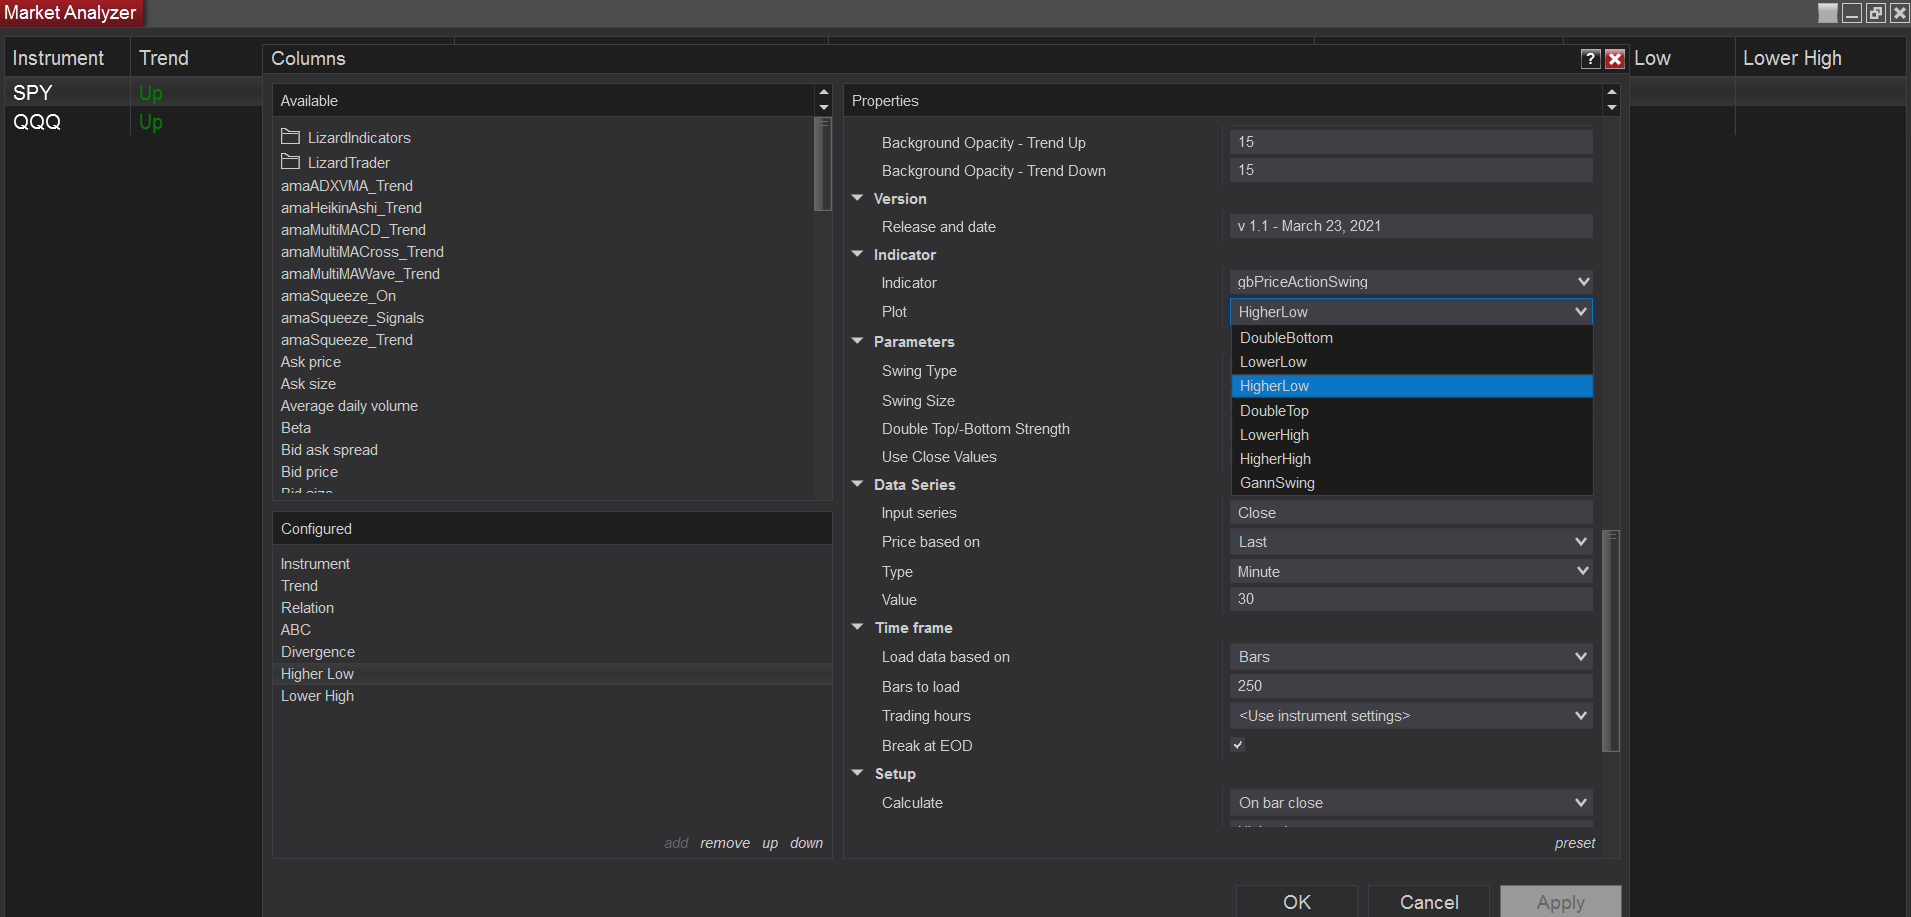Click the Input series field
Screen dimensions: 1911x917
1411,513
